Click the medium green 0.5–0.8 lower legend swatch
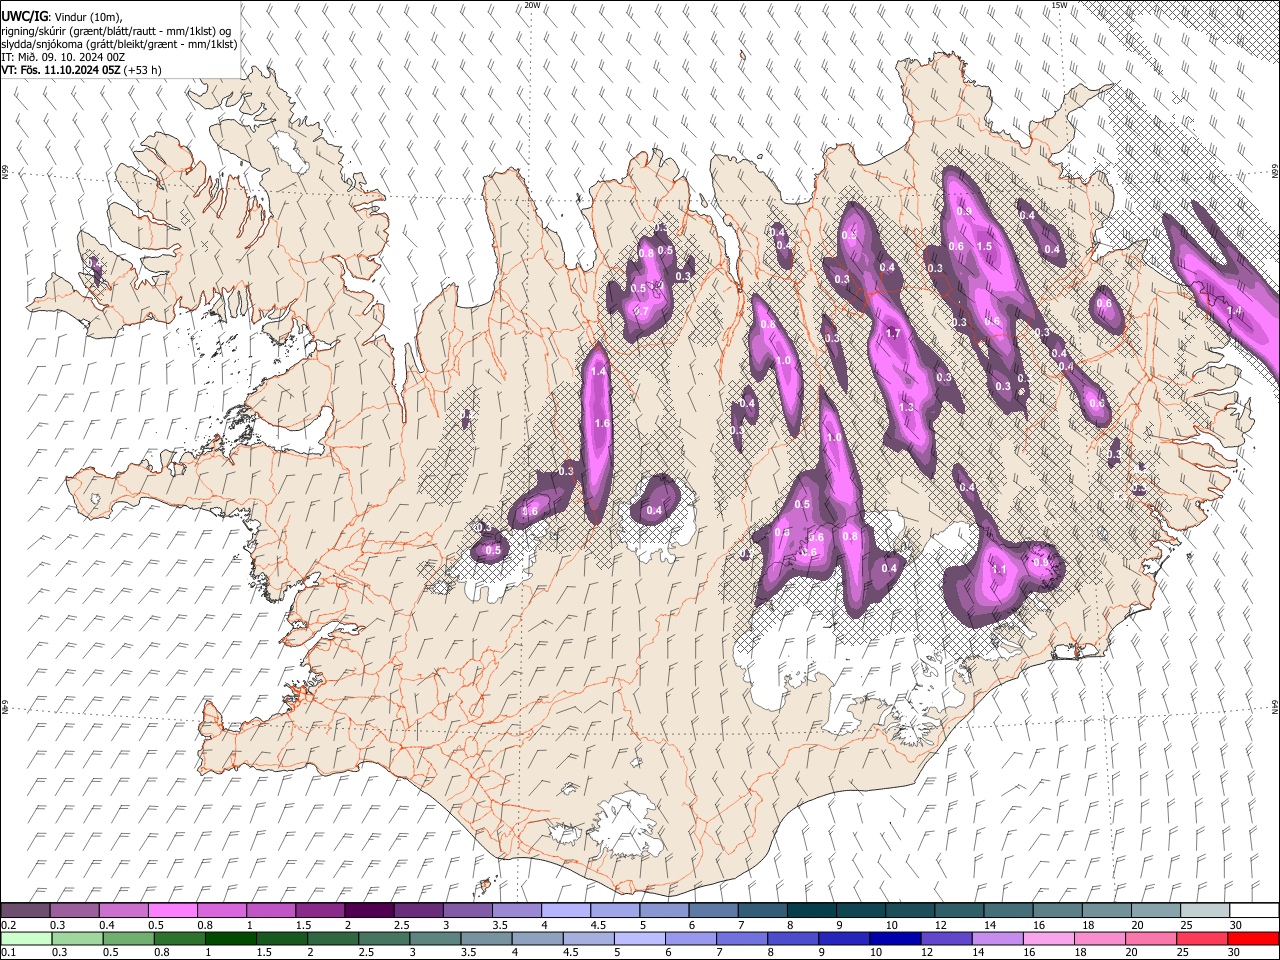The image size is (1280, 960). [128, 939]
